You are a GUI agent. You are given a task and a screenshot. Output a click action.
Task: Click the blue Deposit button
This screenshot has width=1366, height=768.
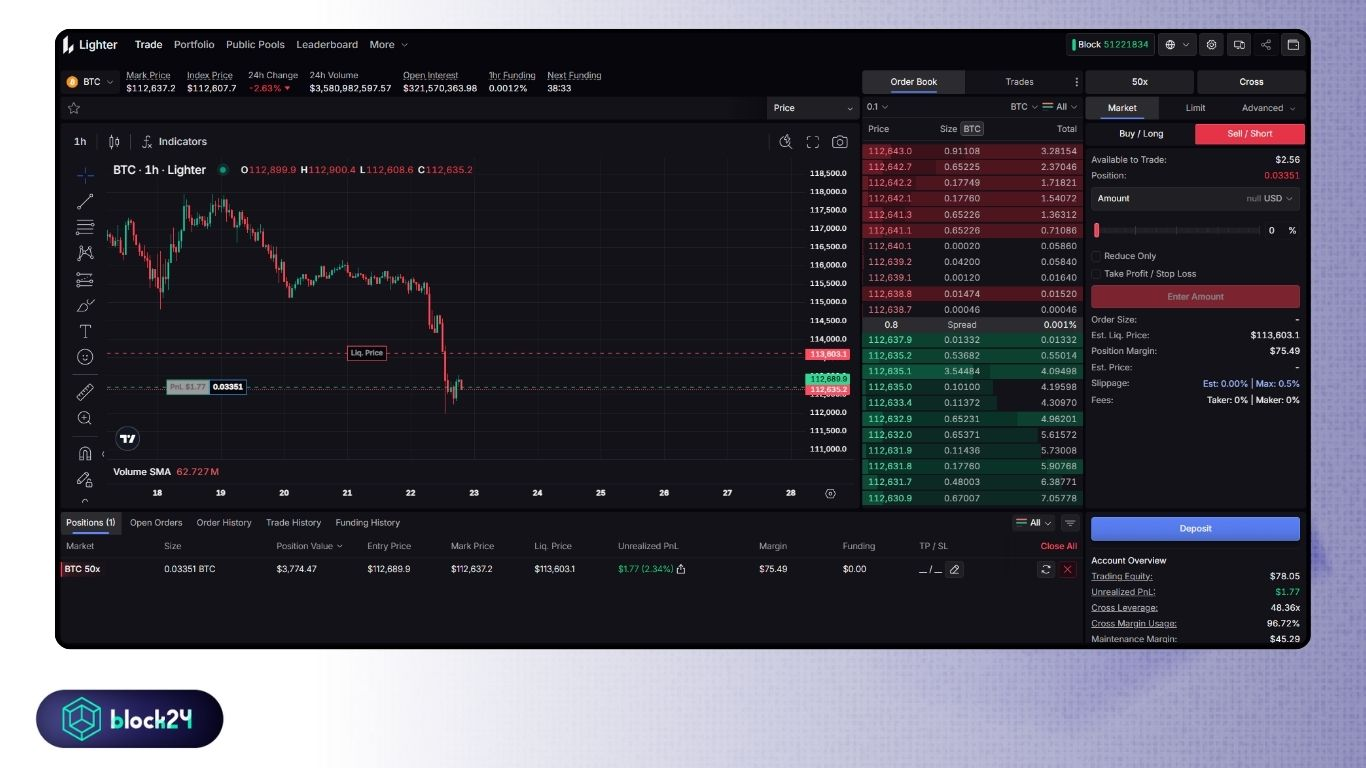pos(1195,529)
